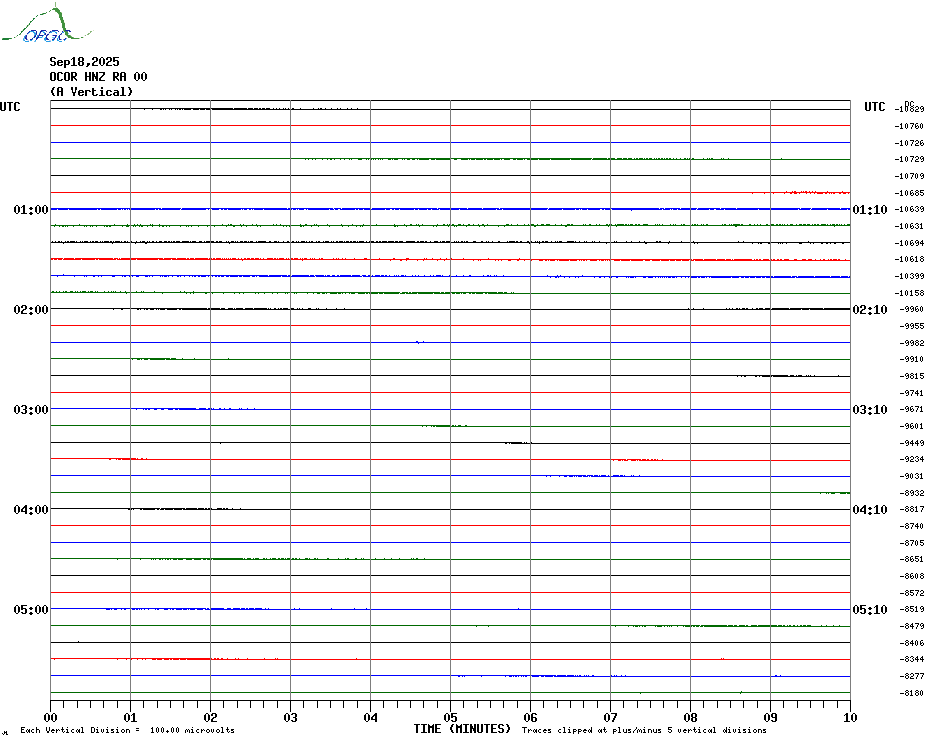
Task: Click the TIME (MINUTES) axis title
Action: tap(462, 729)
